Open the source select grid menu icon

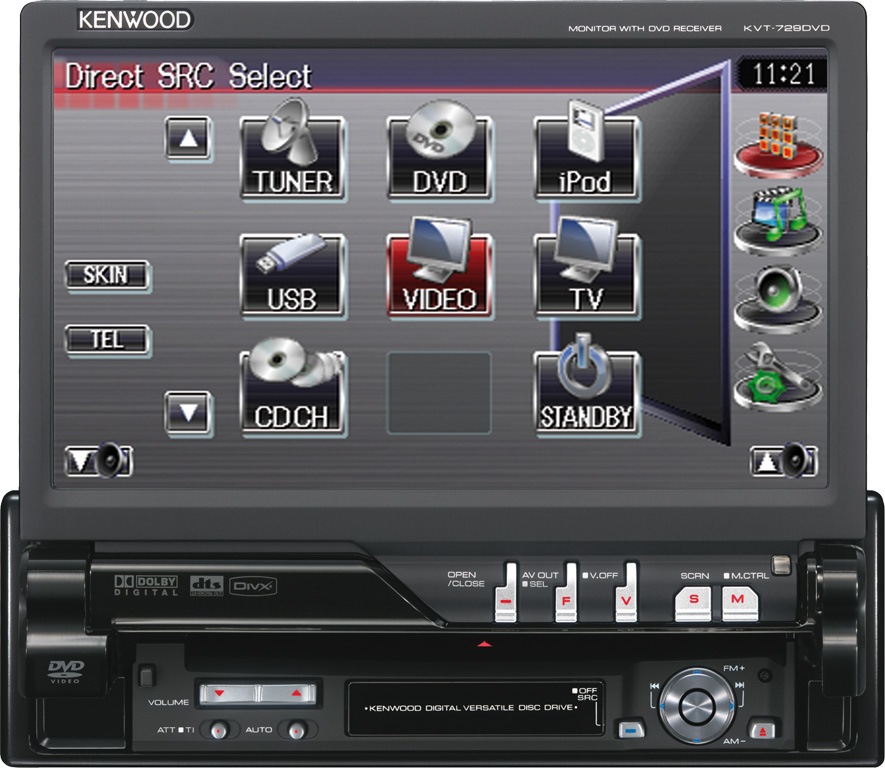click(x=778, y=144)
